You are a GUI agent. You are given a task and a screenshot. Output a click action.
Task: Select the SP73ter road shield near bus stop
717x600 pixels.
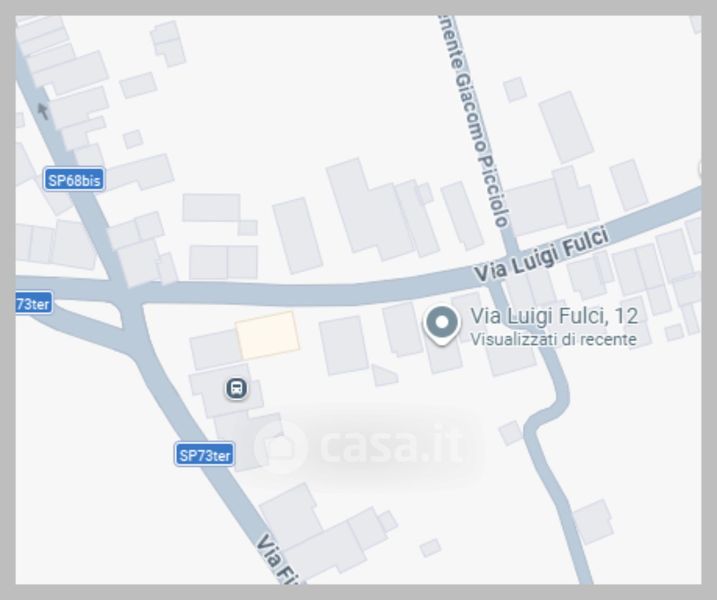tap(204, 455)
